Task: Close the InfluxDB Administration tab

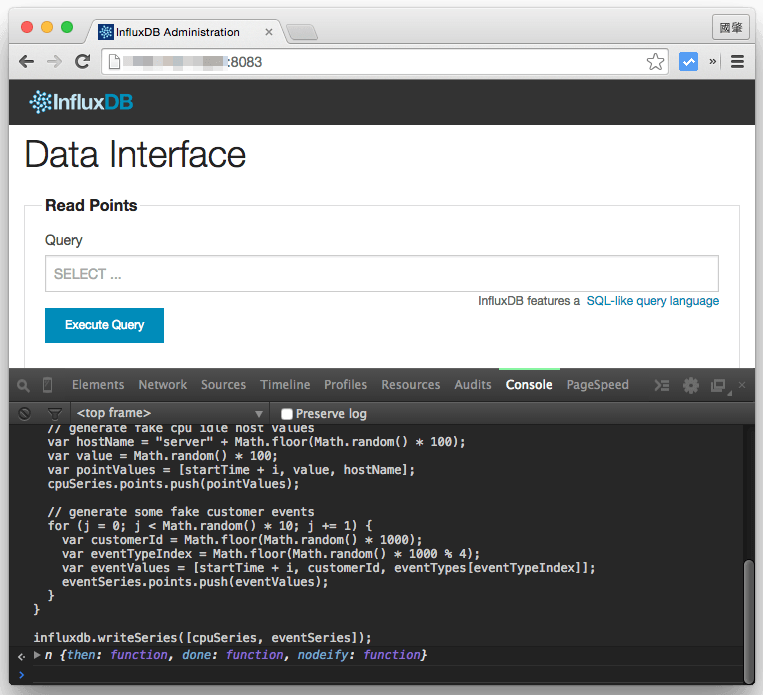Action: tap(269, 32)
